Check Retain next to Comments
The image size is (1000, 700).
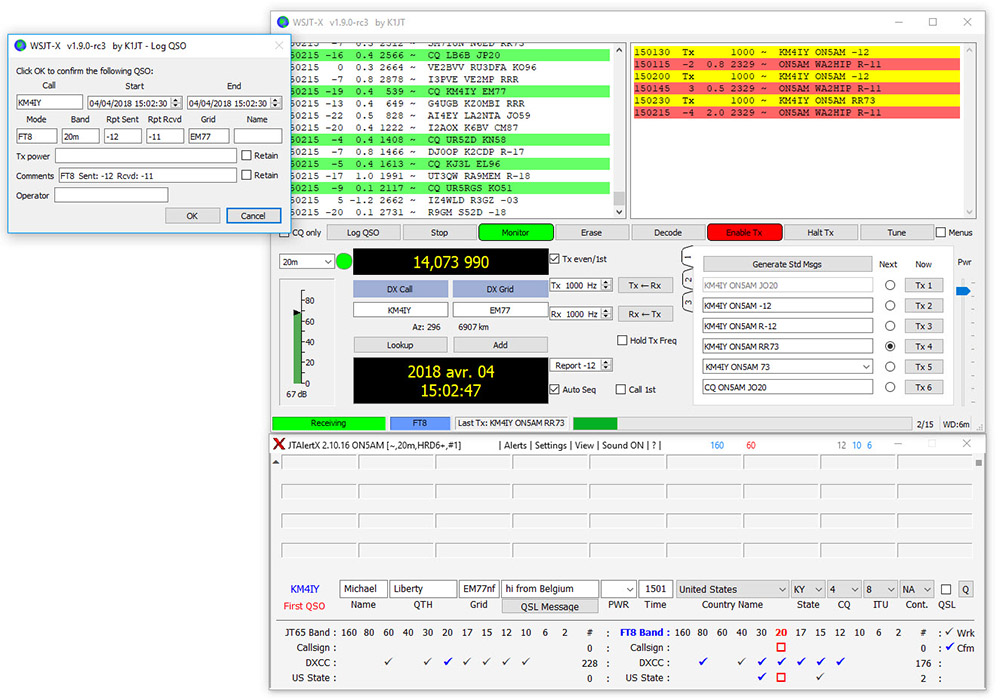pyautogui.click(x=246, y=175)
